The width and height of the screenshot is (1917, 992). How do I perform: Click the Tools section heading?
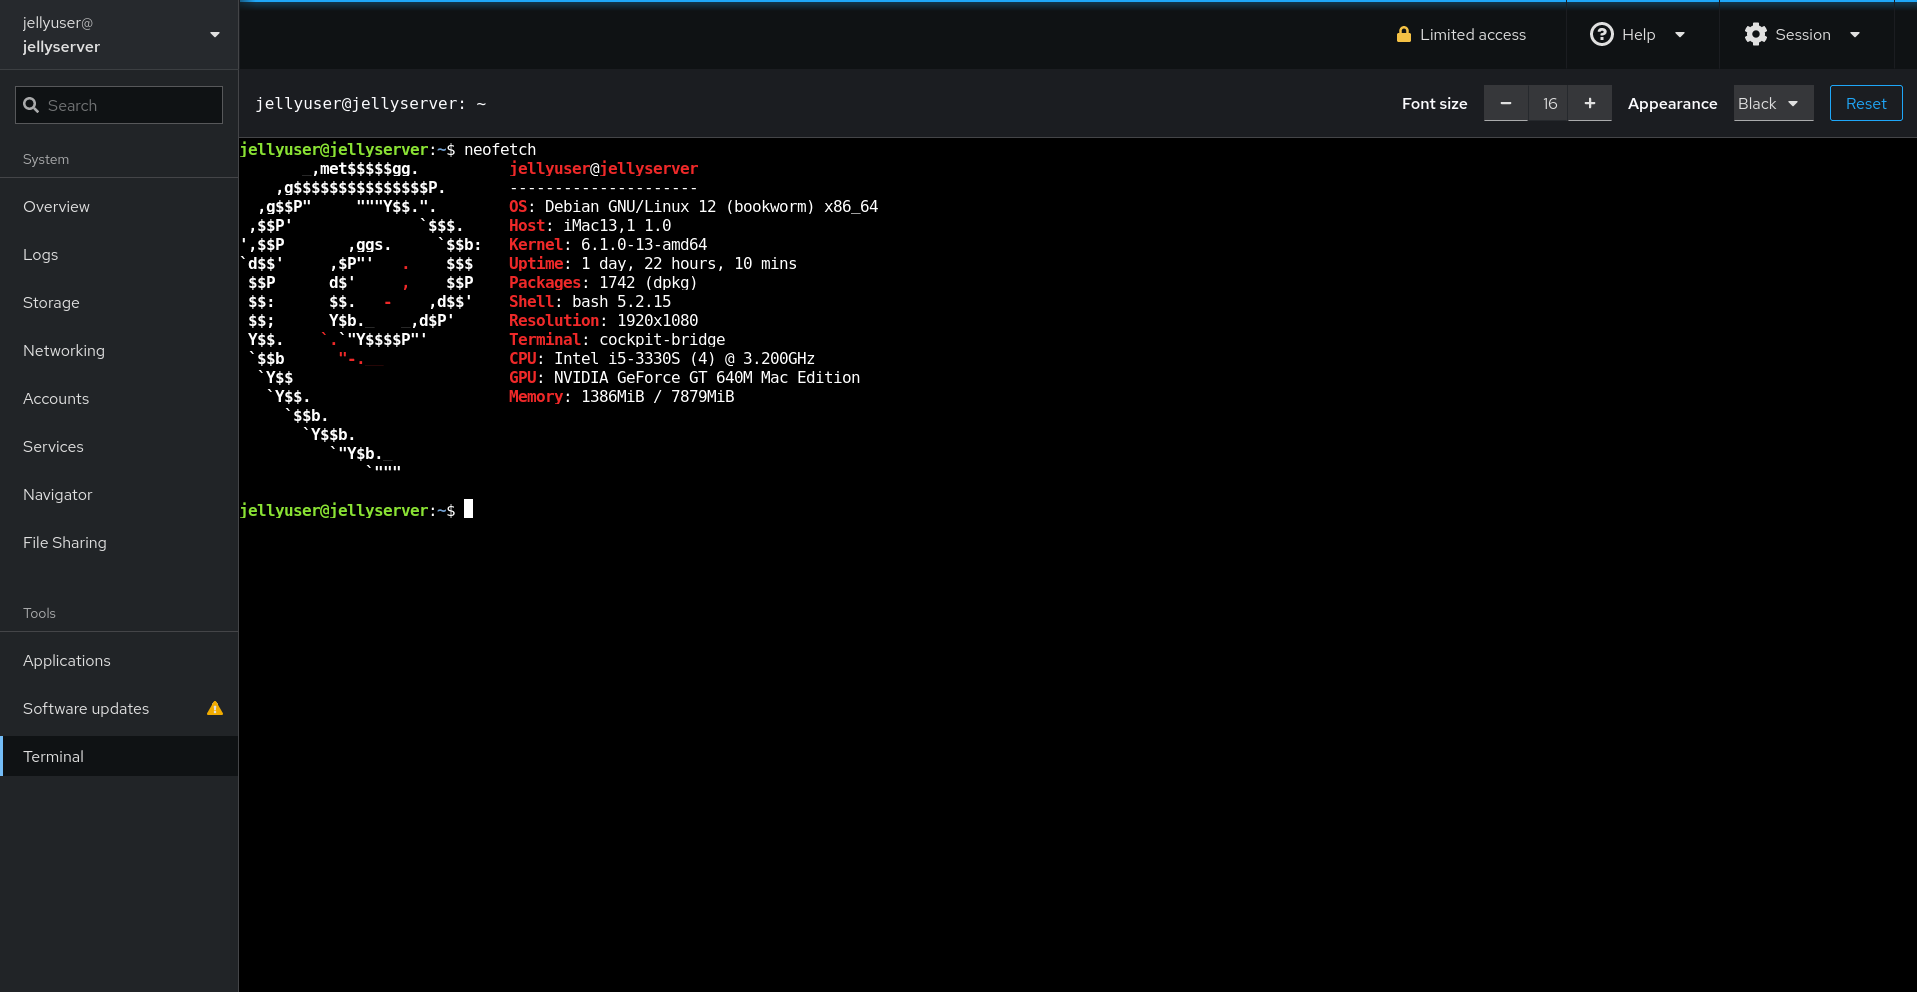[39, 614]
